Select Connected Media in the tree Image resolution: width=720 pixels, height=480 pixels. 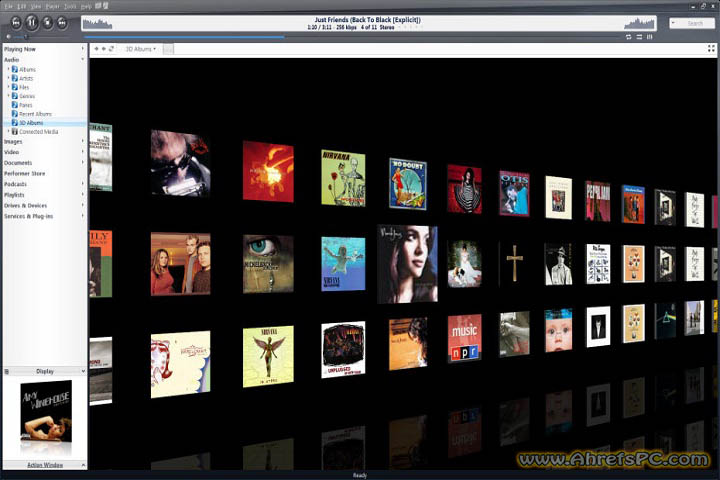[x=39, y=132]
